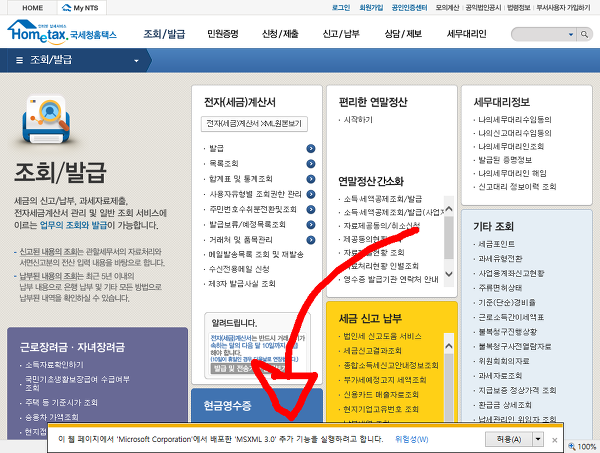Open 근로소득간이세액표
The image size is (600, 453).
511,317
